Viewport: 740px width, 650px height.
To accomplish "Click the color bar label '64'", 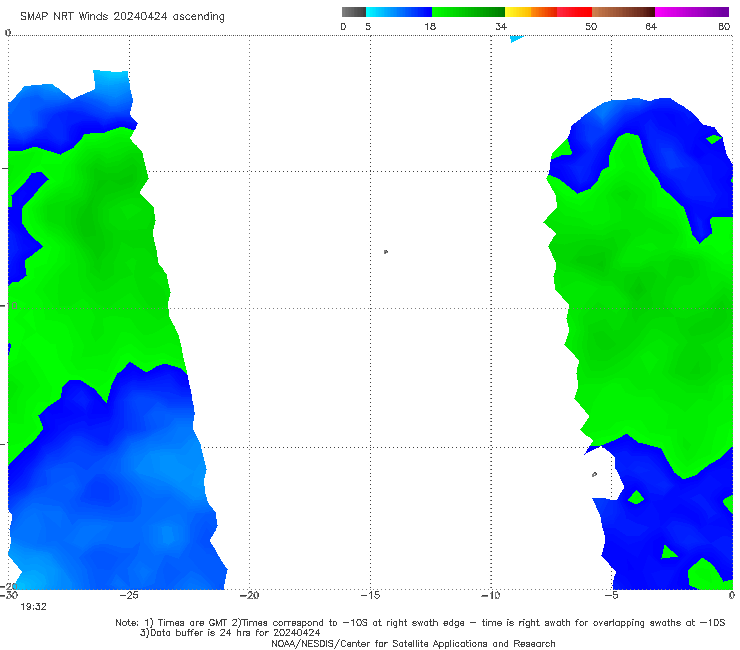I will 651,27.
